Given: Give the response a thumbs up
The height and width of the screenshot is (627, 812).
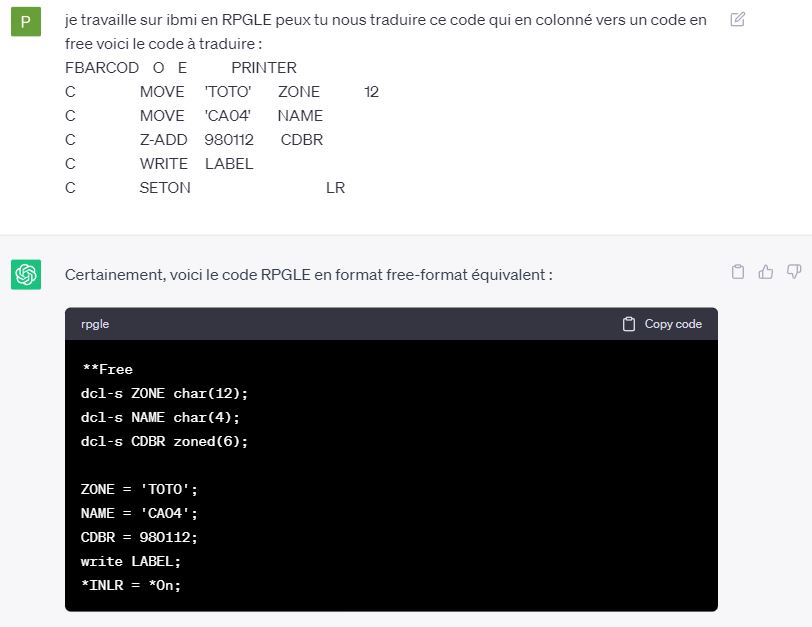Looking at the screenshot, I should click(x=765, y=272).
